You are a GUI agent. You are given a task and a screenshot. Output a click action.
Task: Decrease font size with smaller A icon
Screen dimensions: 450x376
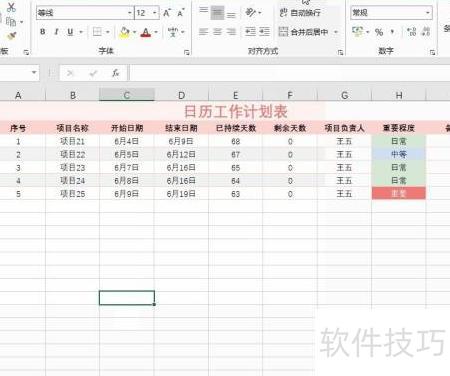[181, 13]
